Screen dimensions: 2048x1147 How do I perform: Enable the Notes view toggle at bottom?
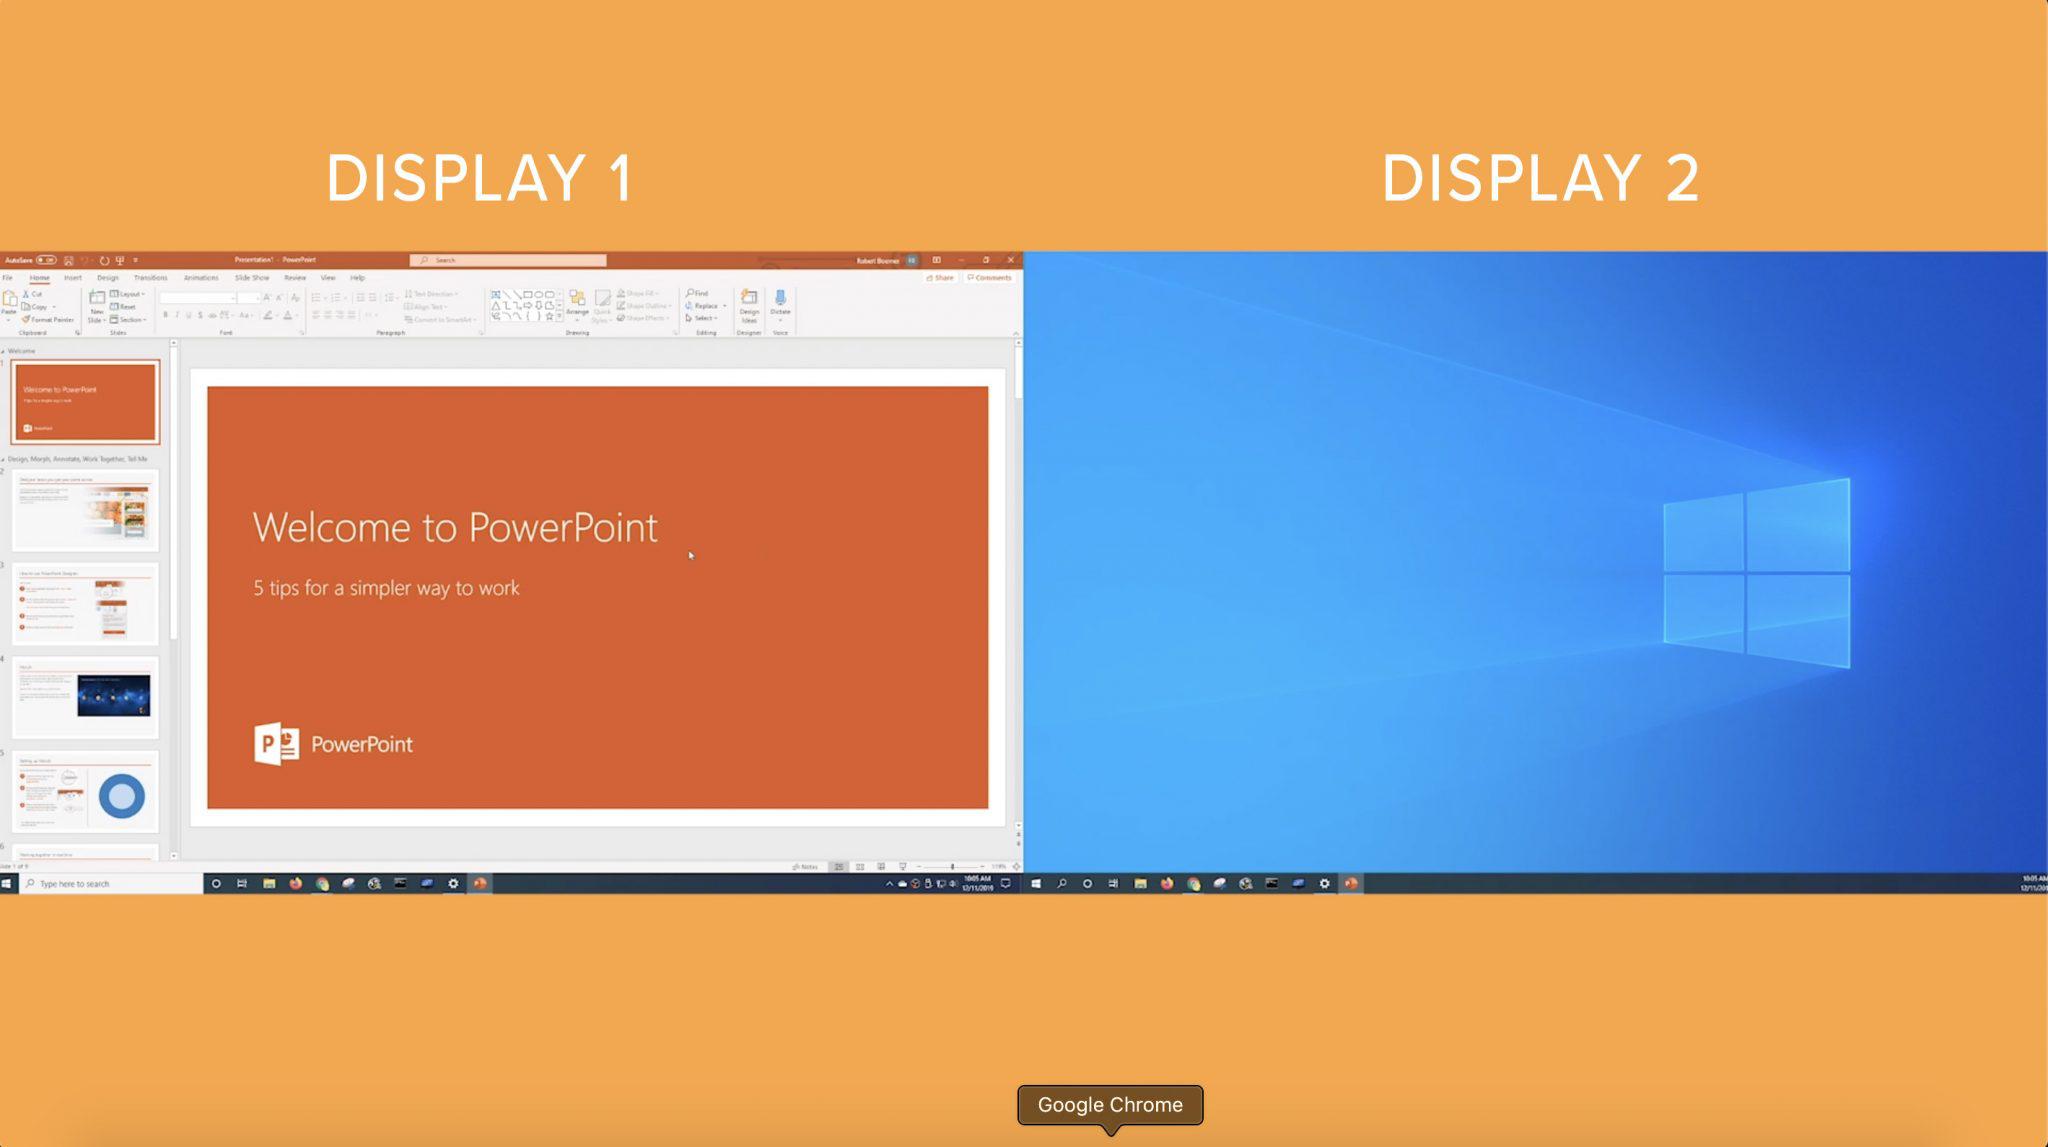tap(806, 864)
